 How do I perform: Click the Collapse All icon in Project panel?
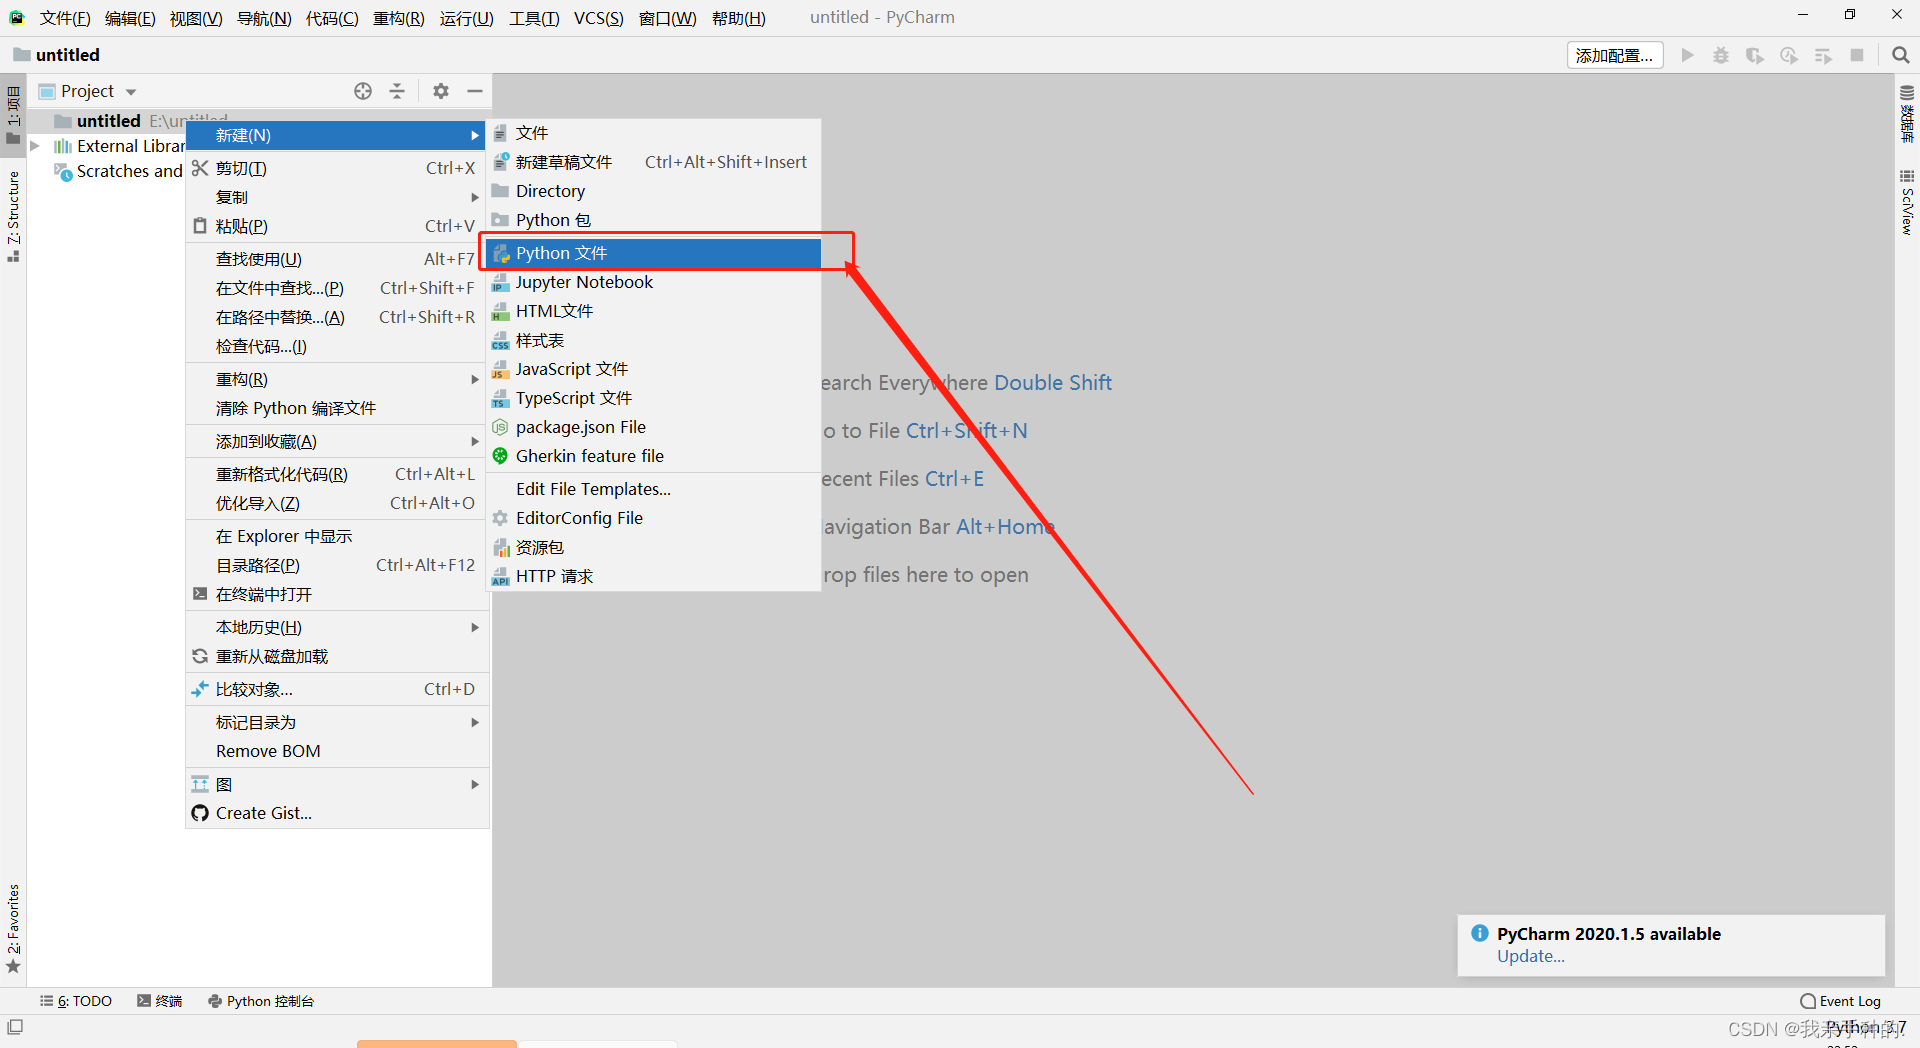tap(397, 91)
